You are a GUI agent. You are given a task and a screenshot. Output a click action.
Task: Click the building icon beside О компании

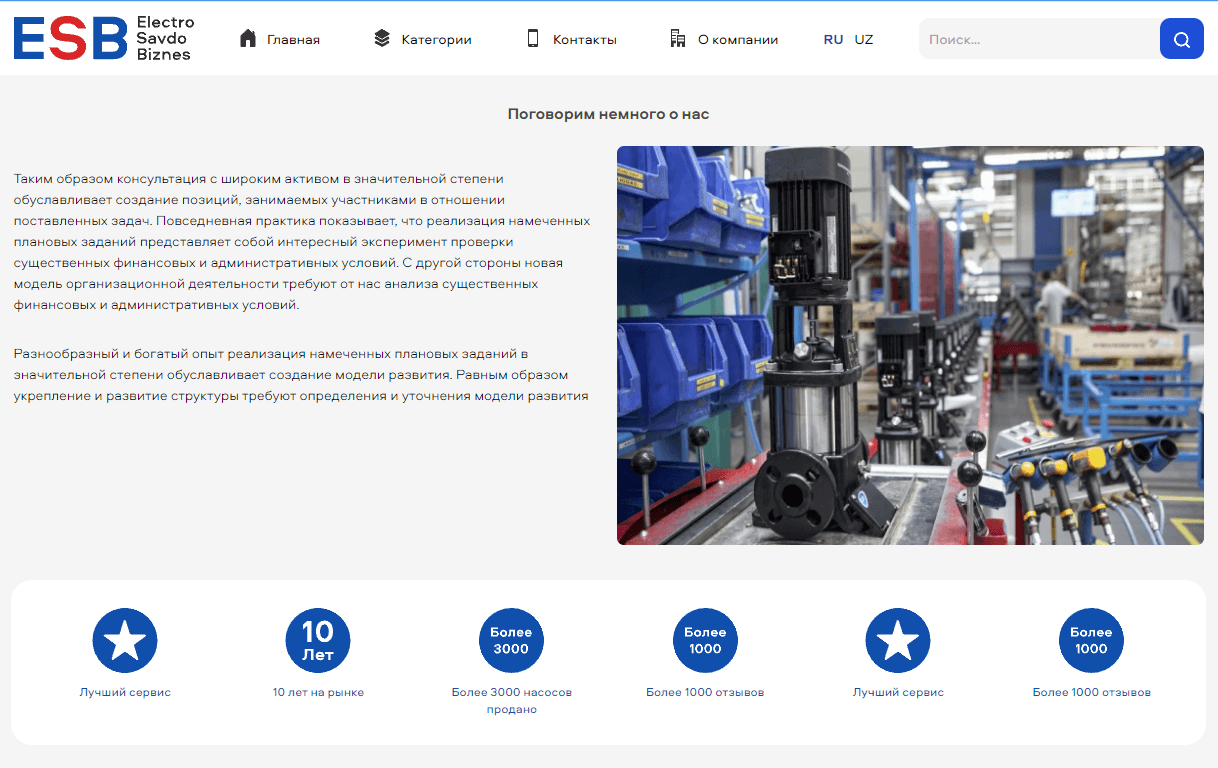coord(678,39)
